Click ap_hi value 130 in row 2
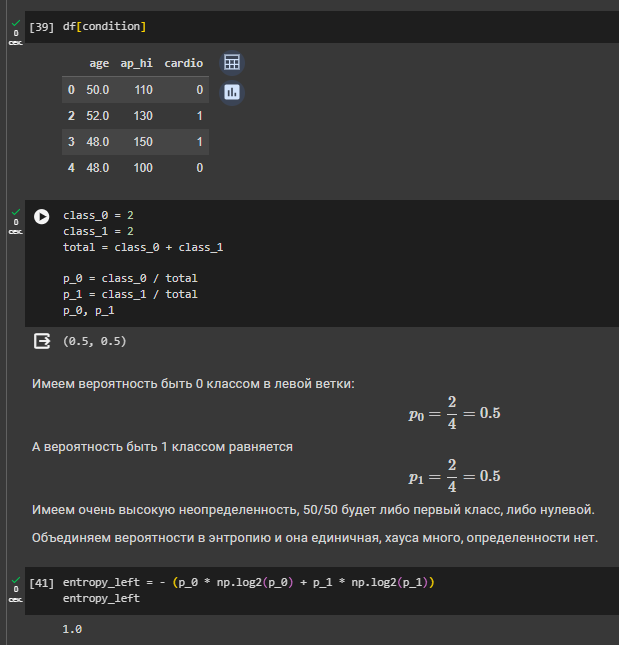This screenshot has height=645, width=619. [x=143, y=116]
